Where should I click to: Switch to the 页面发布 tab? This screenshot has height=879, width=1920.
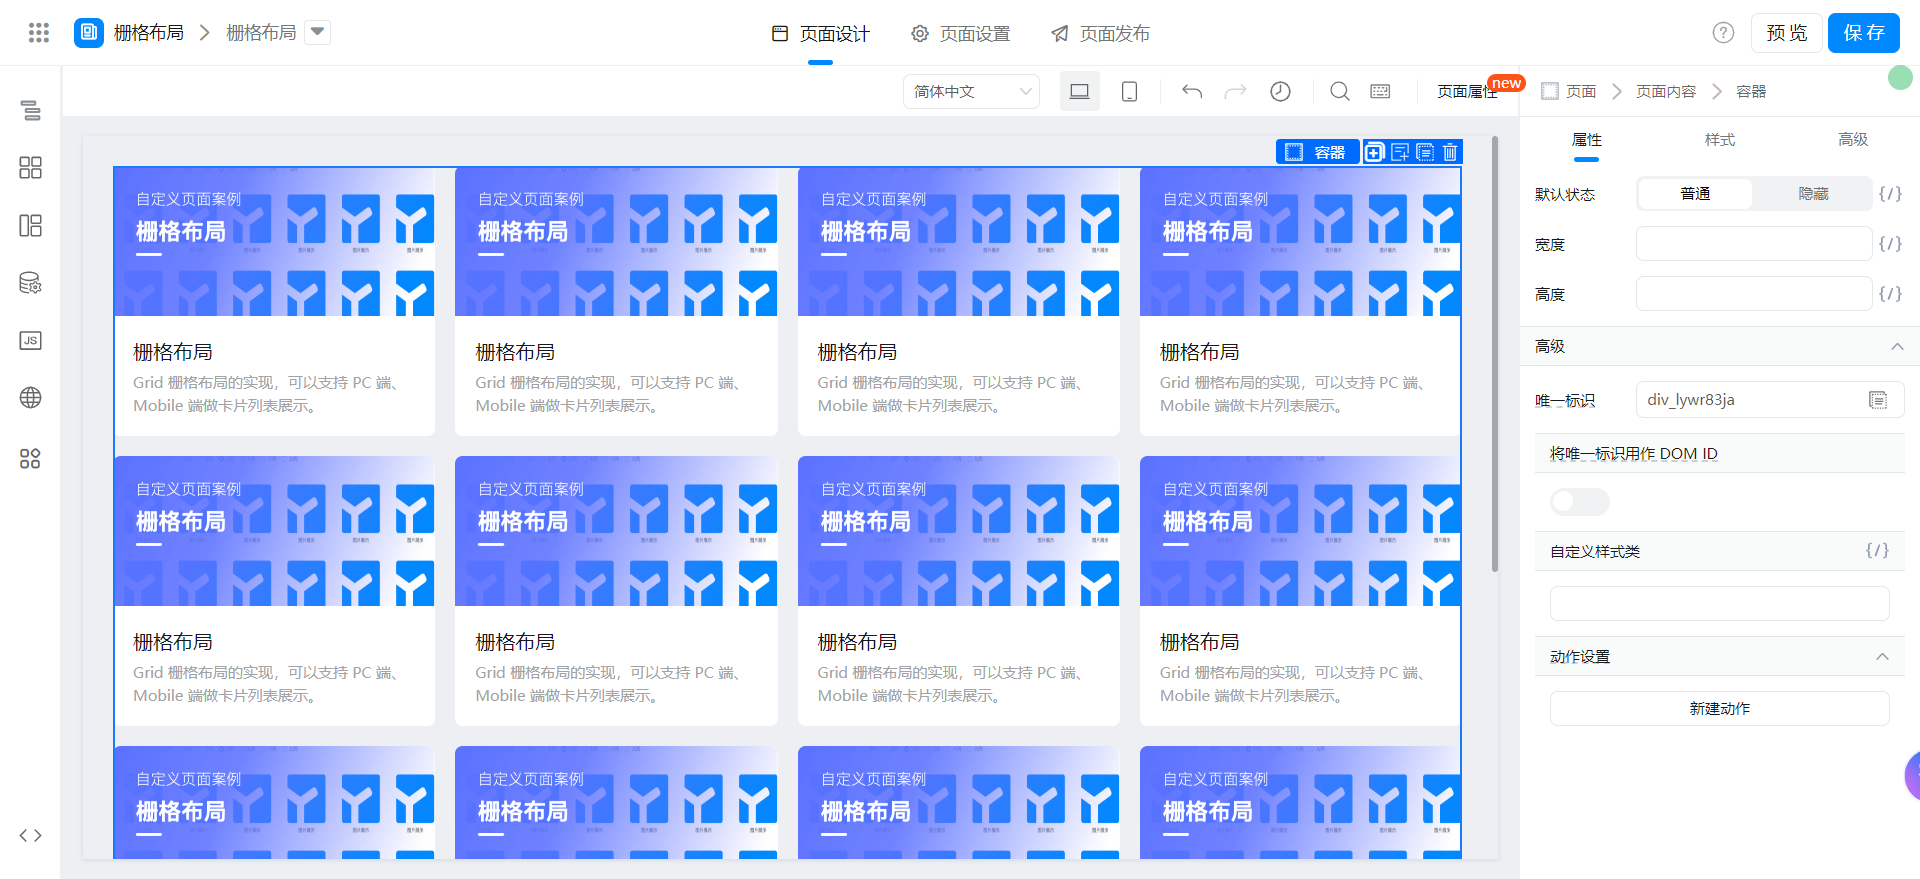pos(1100,34)
